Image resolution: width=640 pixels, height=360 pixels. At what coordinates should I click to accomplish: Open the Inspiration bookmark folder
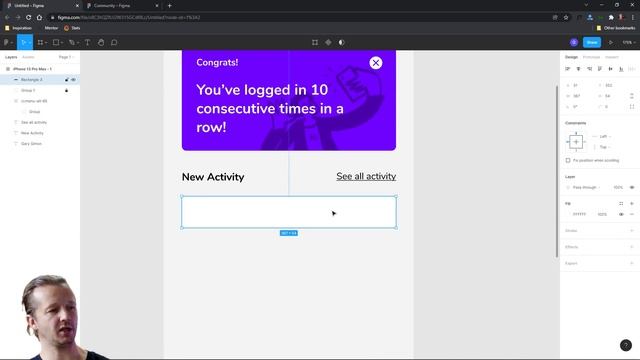[18, 28]
